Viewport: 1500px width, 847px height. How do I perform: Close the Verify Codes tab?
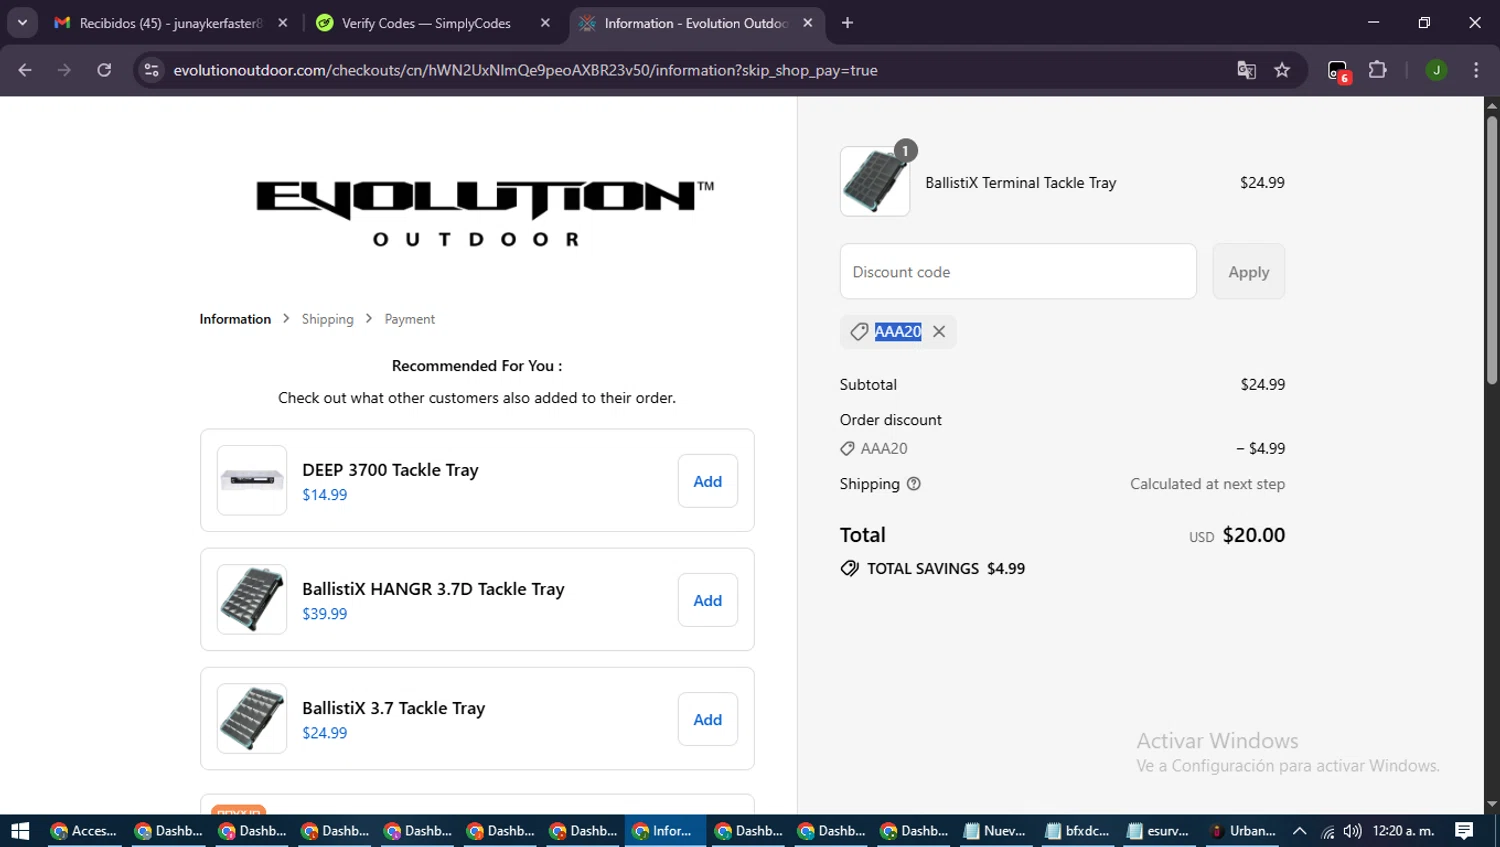click(x=545, y=23)
